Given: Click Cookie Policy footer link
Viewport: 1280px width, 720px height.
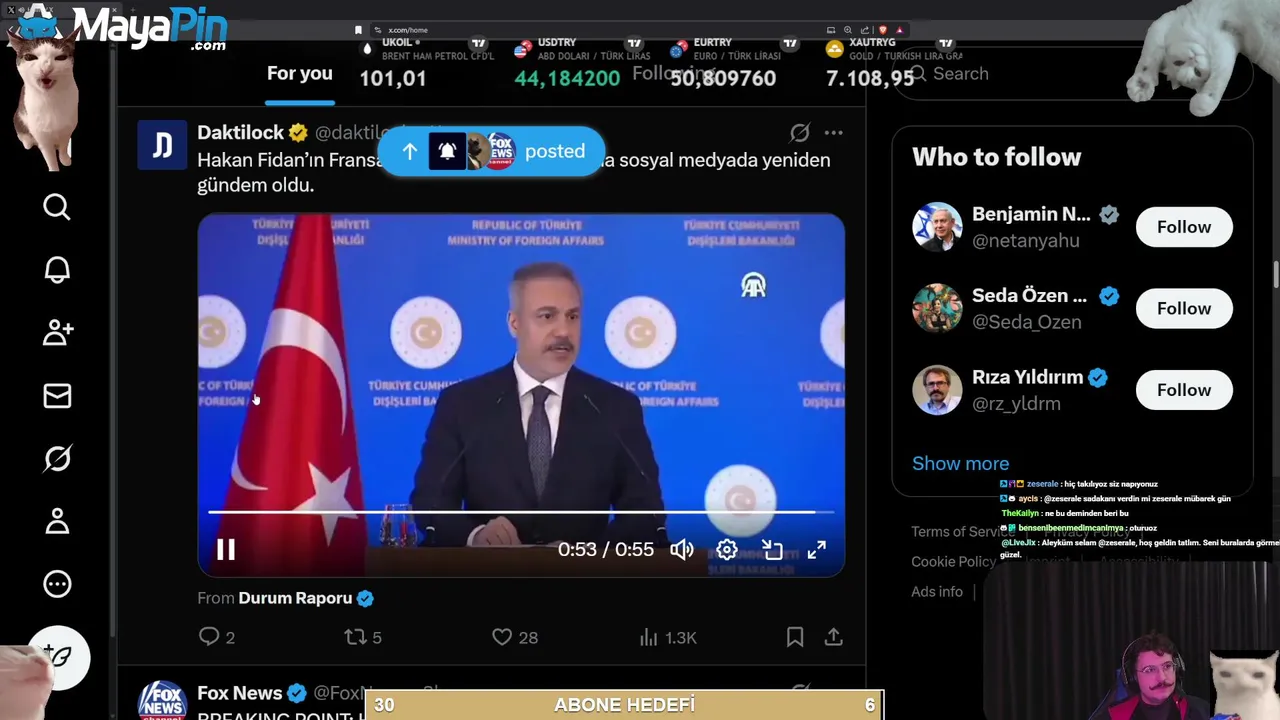Looking at the screenshot, I should [x=954, y=562].
